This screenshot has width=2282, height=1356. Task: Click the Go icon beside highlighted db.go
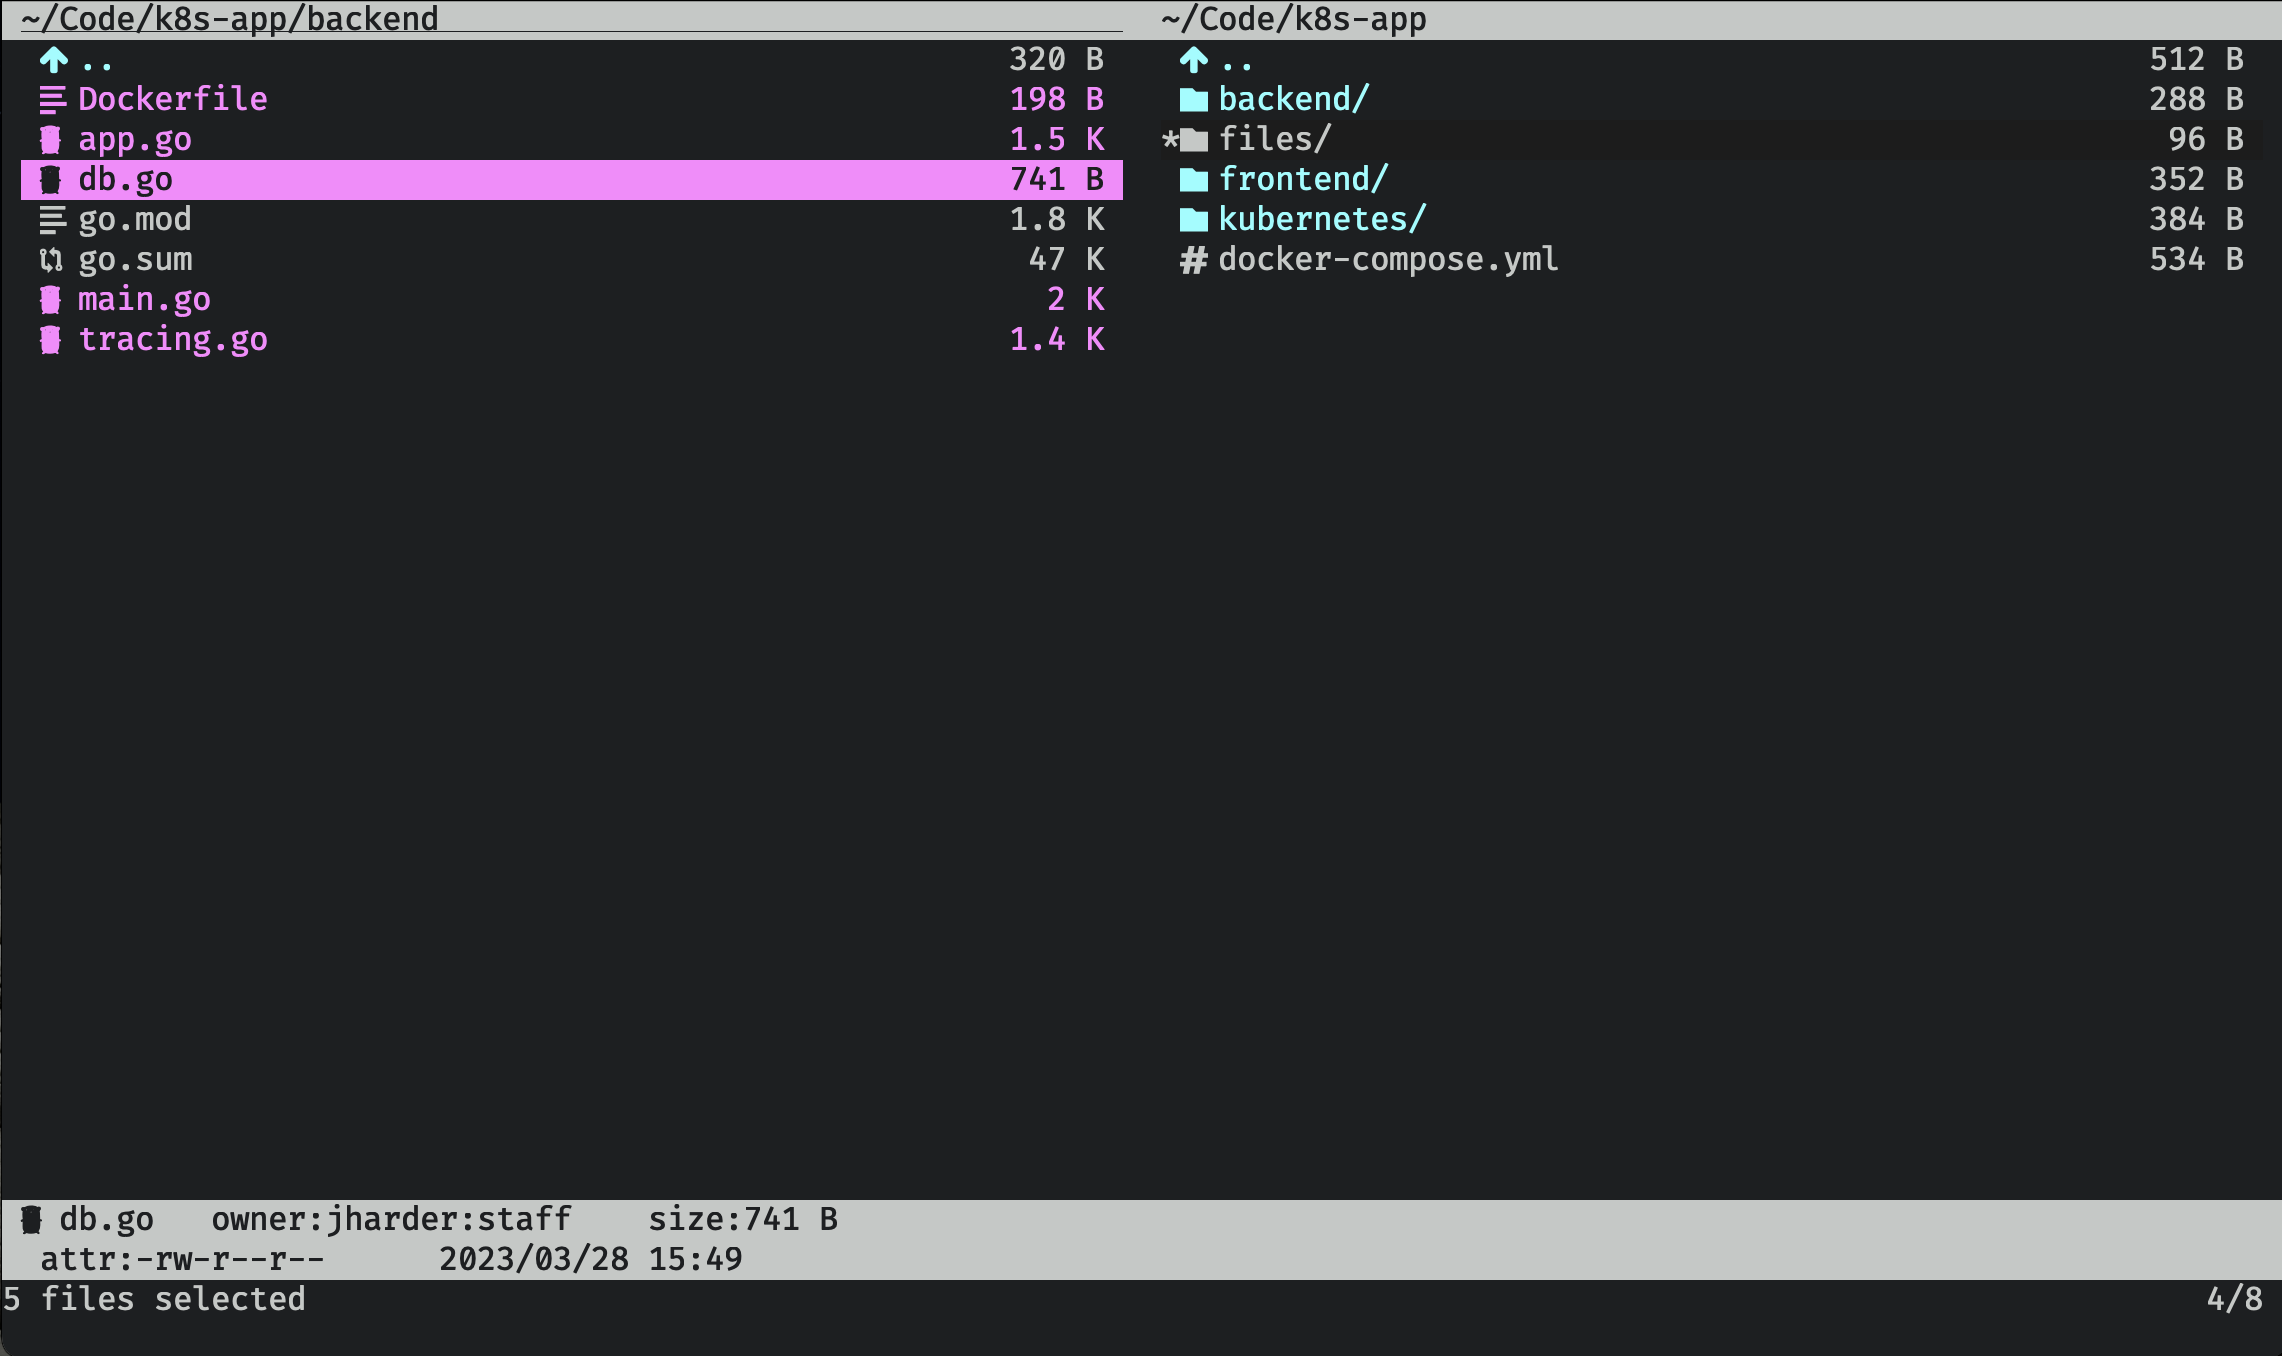pos(50,180)
